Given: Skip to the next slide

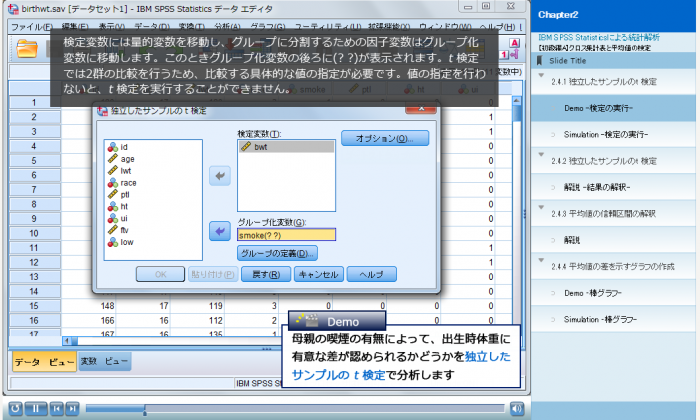Looking at the screenshot, I should point(72,408).
